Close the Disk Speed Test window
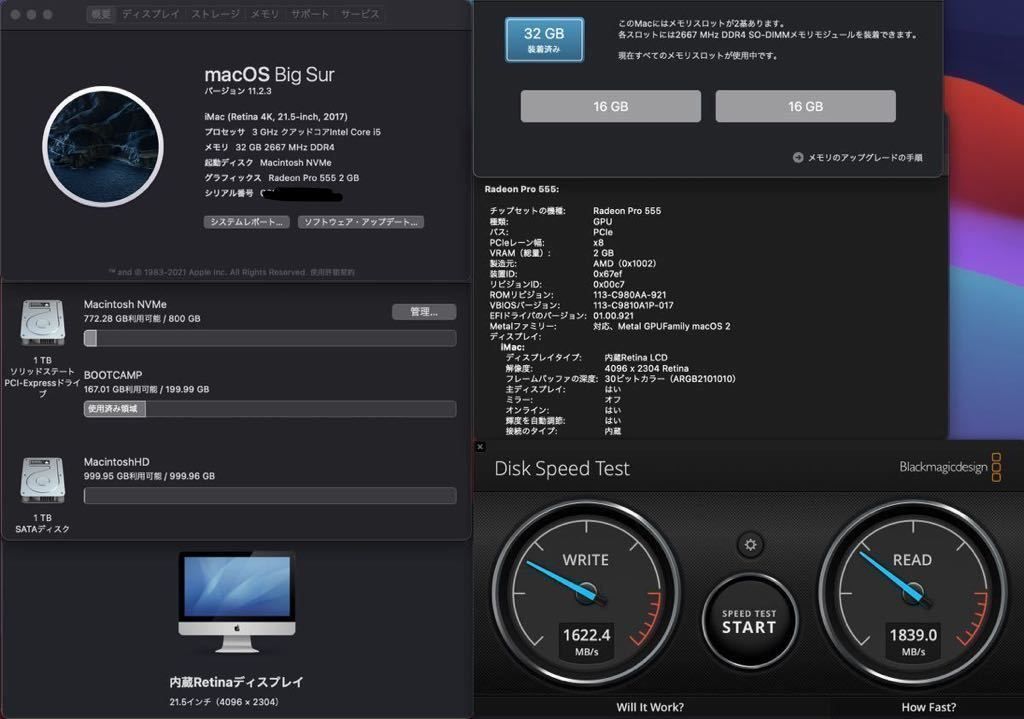The image size is (1024, 719). [x=480, y=447]
